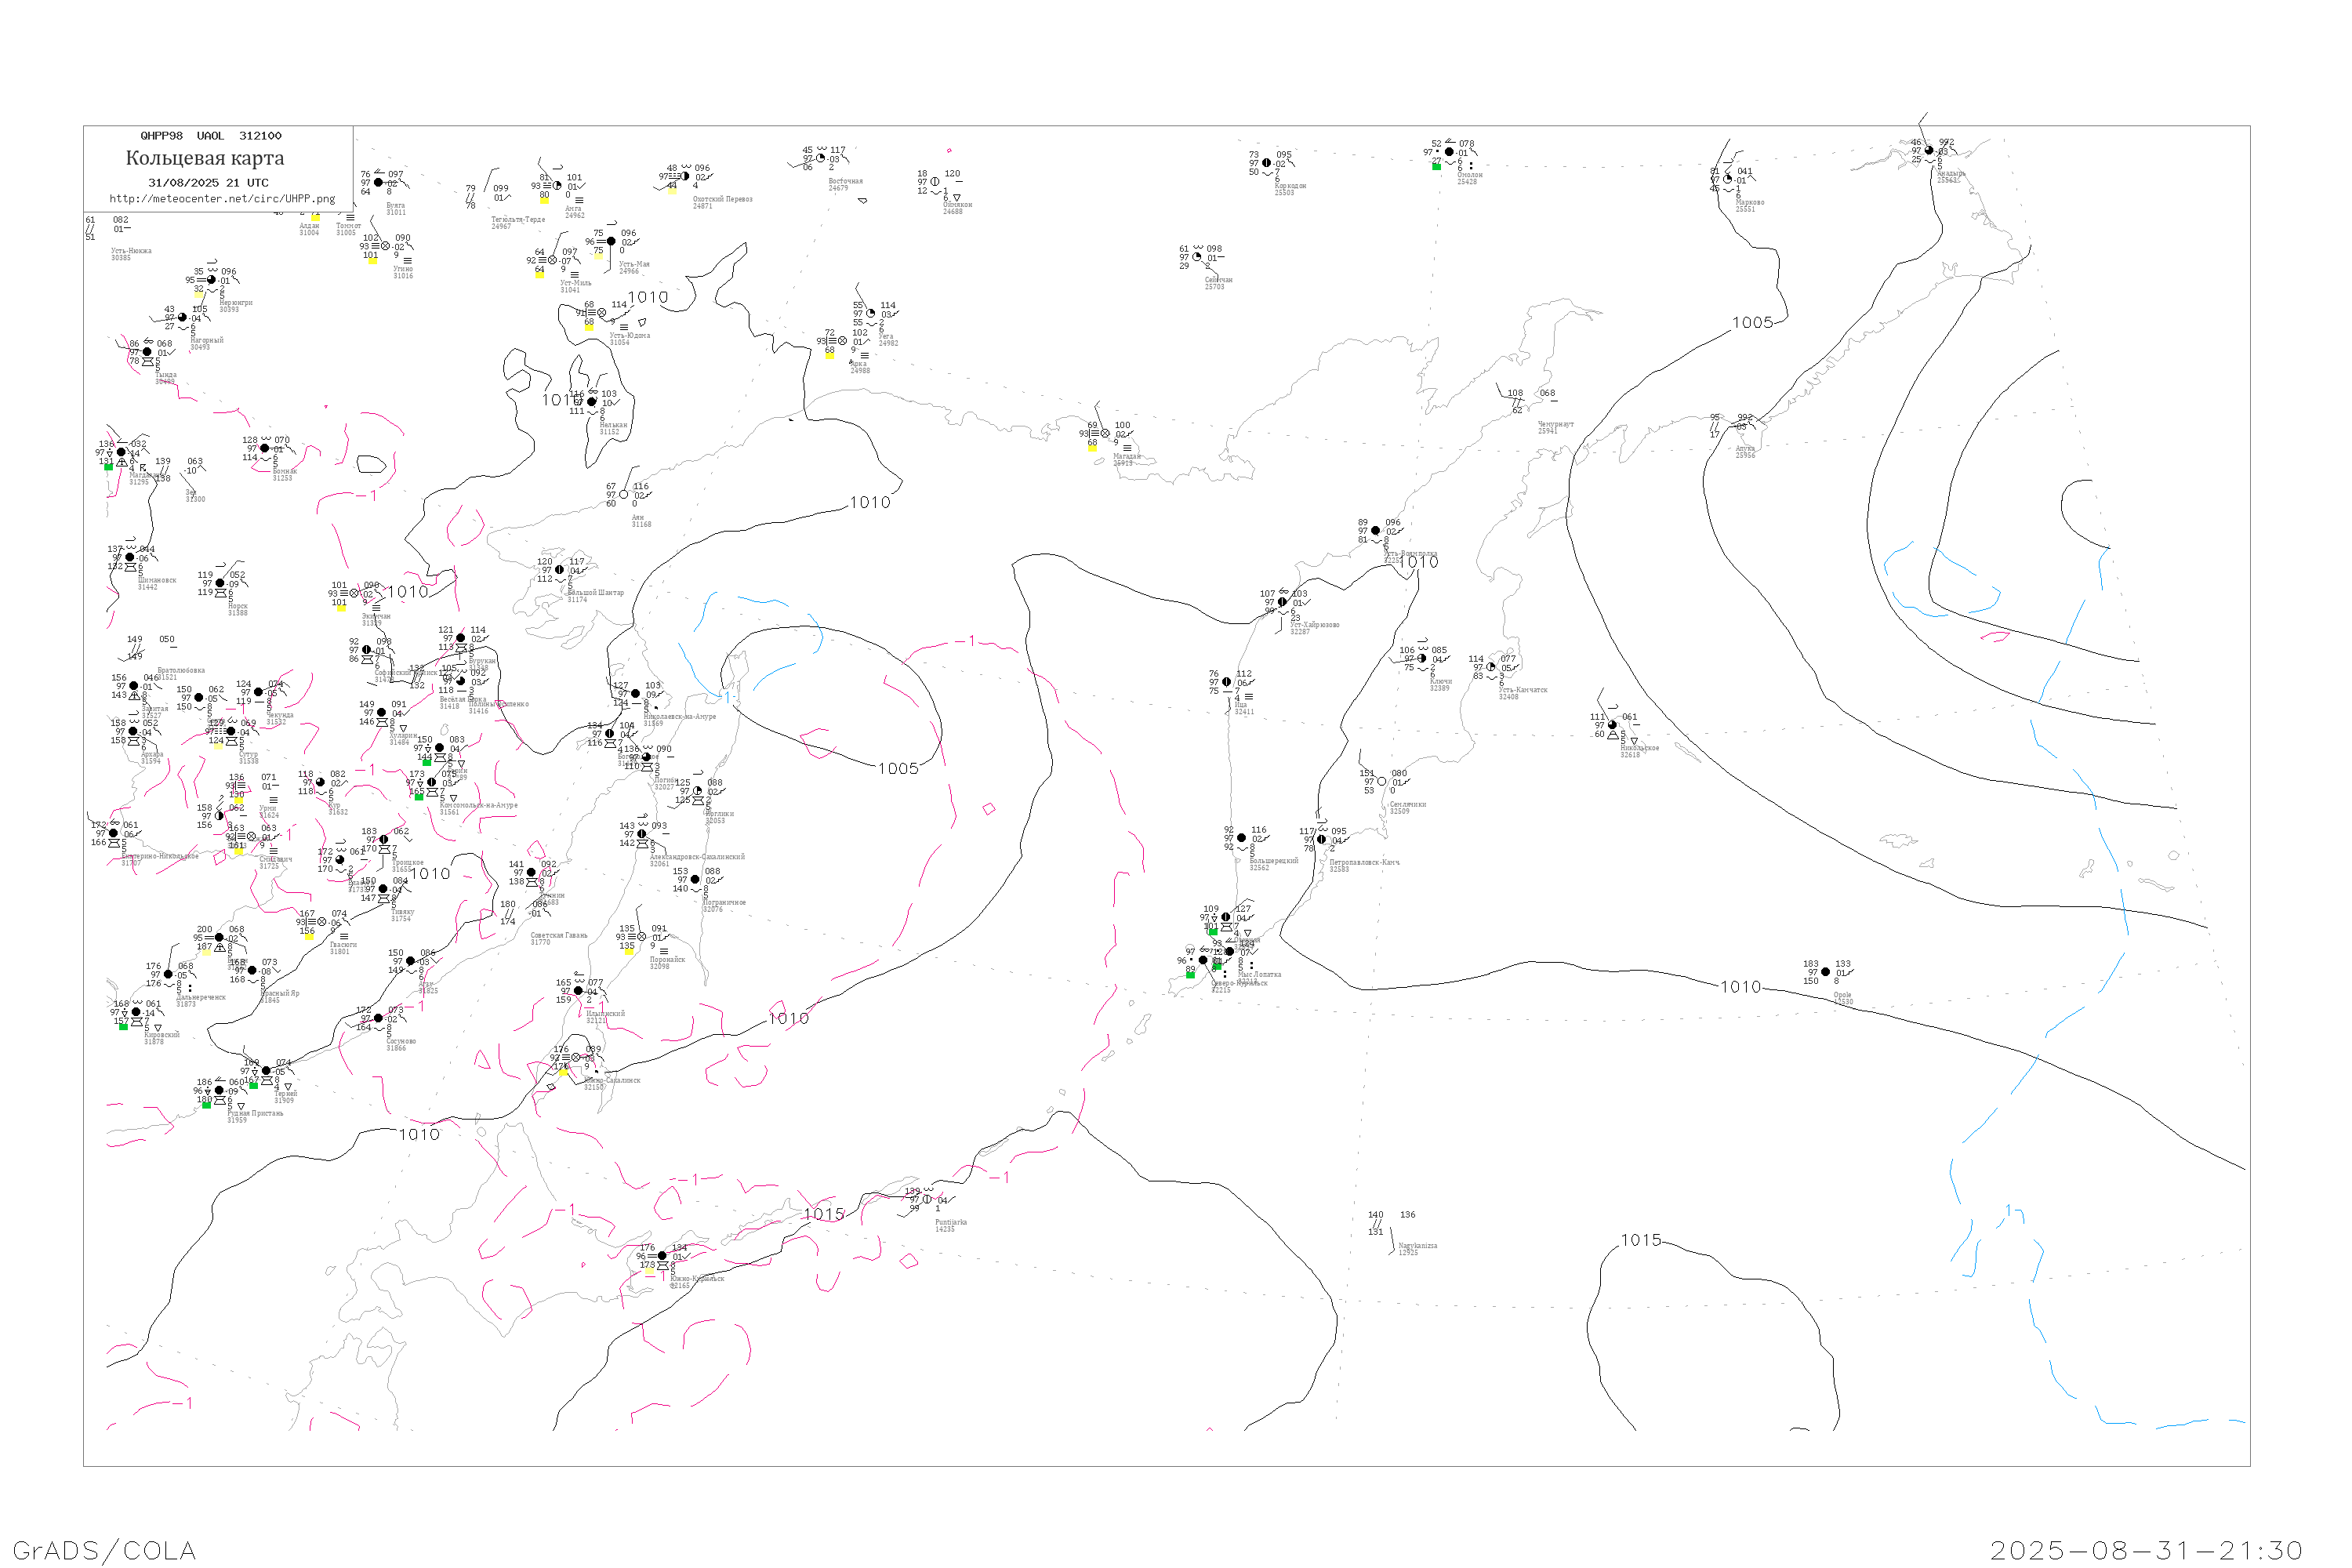This screenshot has height=1568, width=2352.
Task: Click the Угино crossed-circle sky-obscured symbol
Action: click(385, 246)
